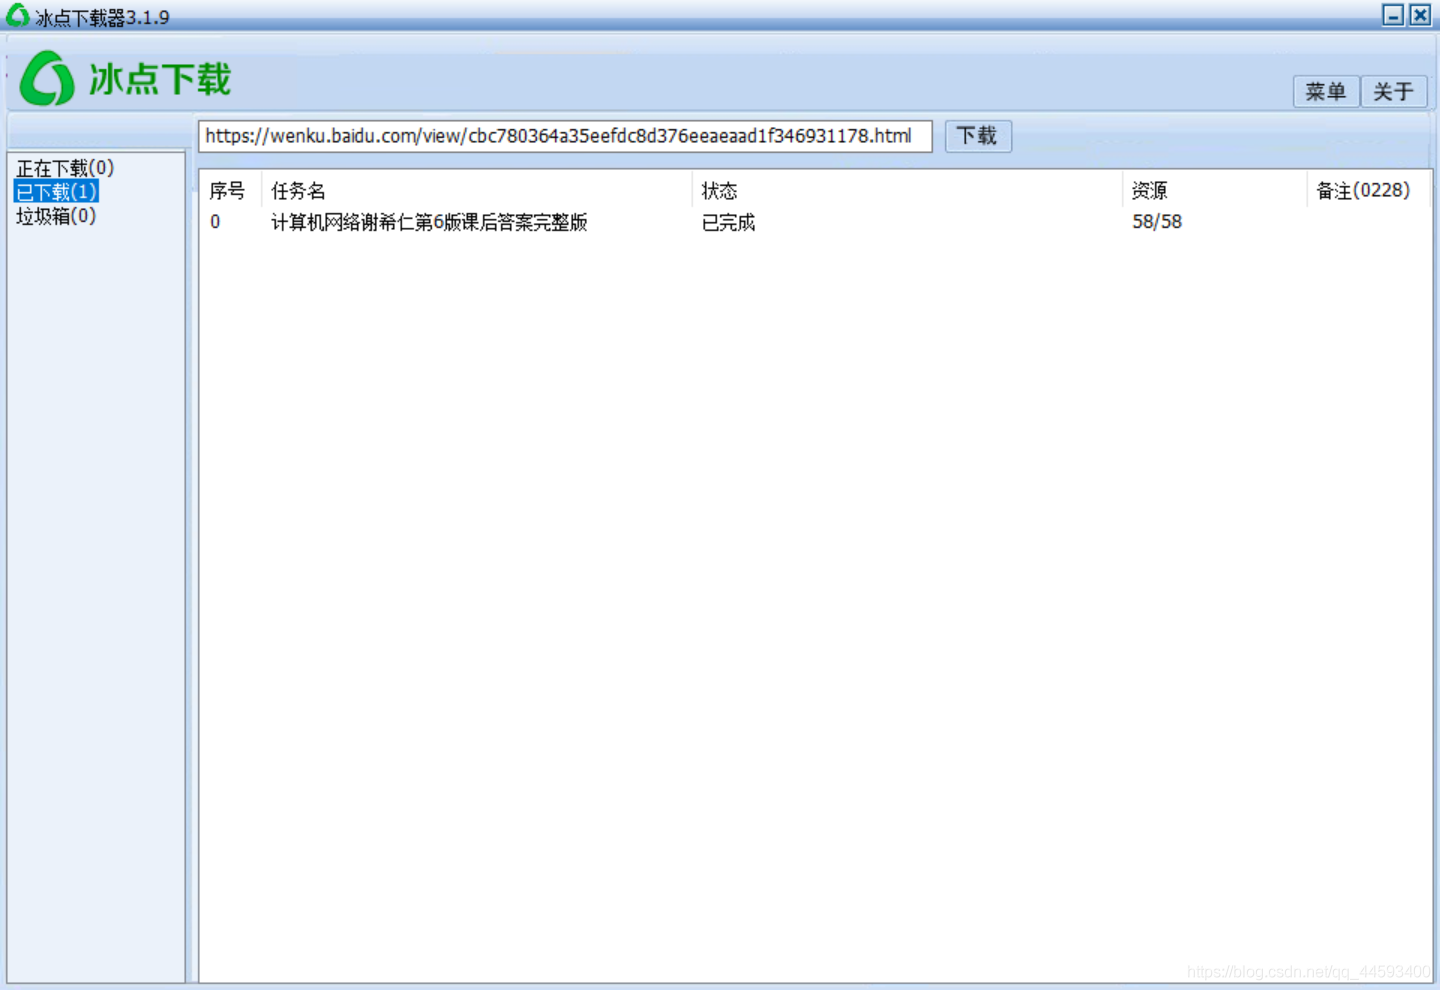
Task: Select 垃圾箱(0) in the sidebar
Action: (56, 215)
